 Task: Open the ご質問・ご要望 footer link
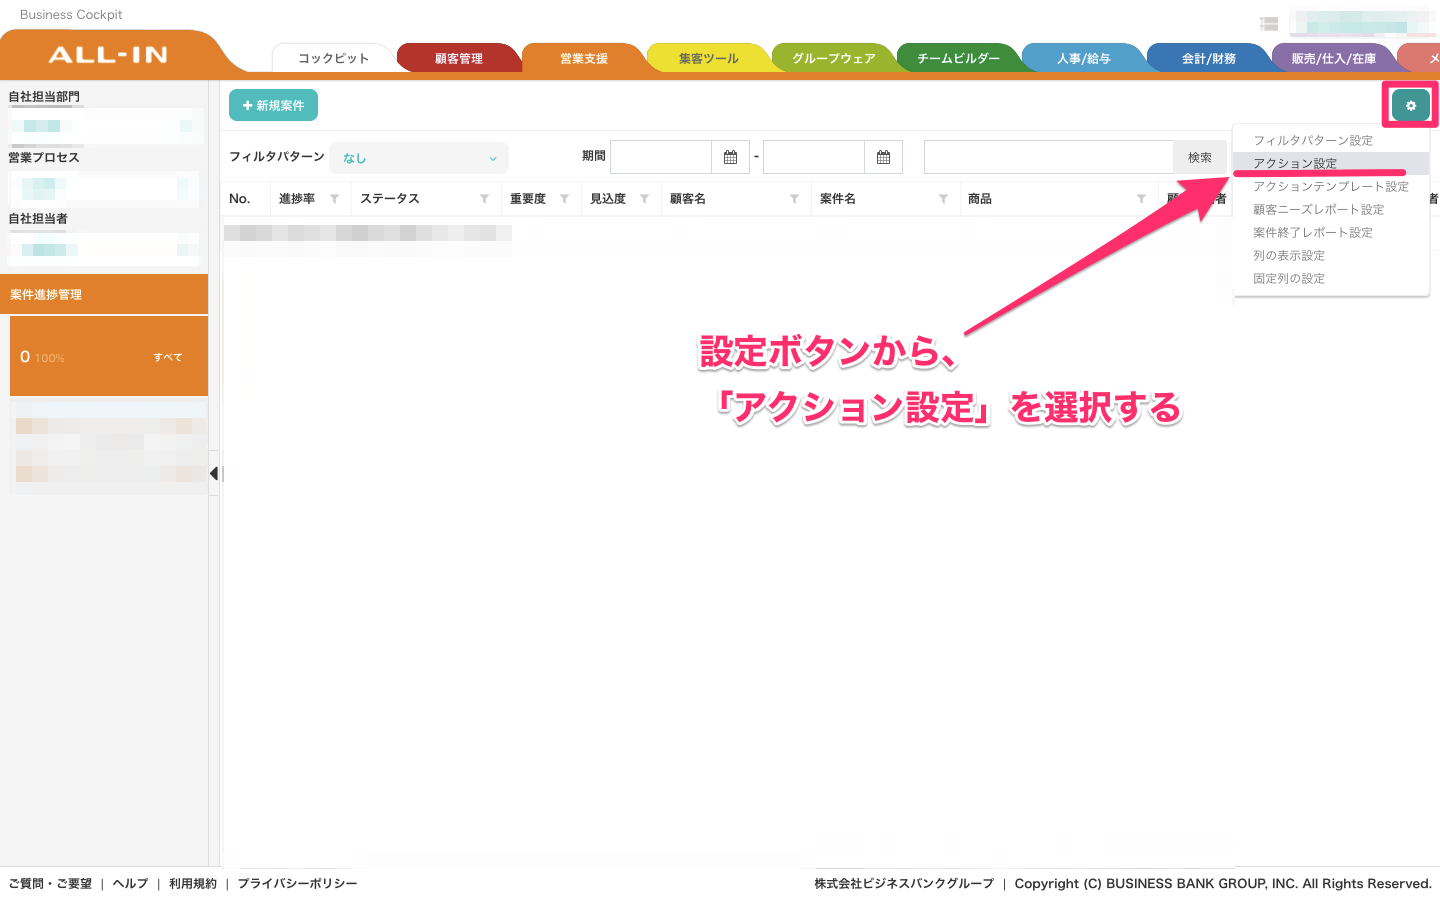point(50,883)
